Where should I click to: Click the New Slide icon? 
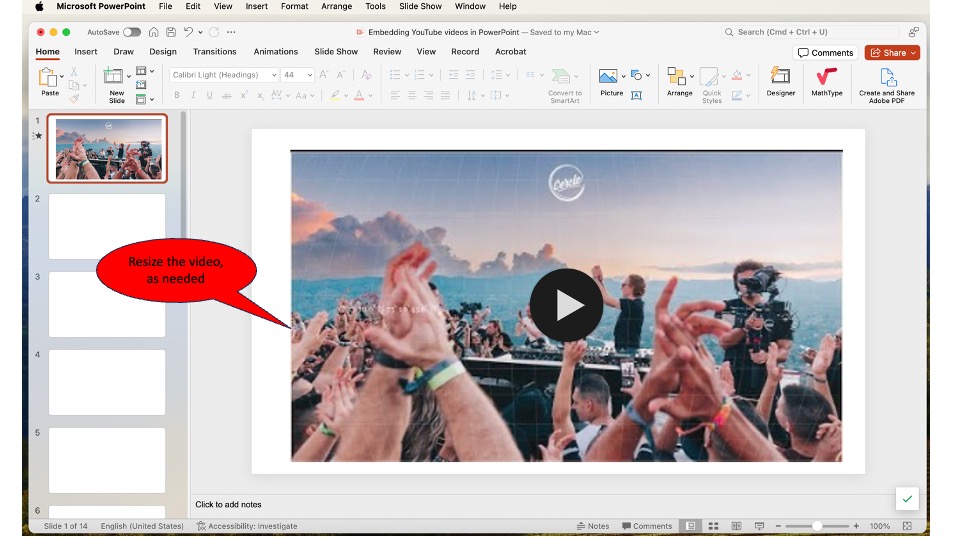point(113,77)
